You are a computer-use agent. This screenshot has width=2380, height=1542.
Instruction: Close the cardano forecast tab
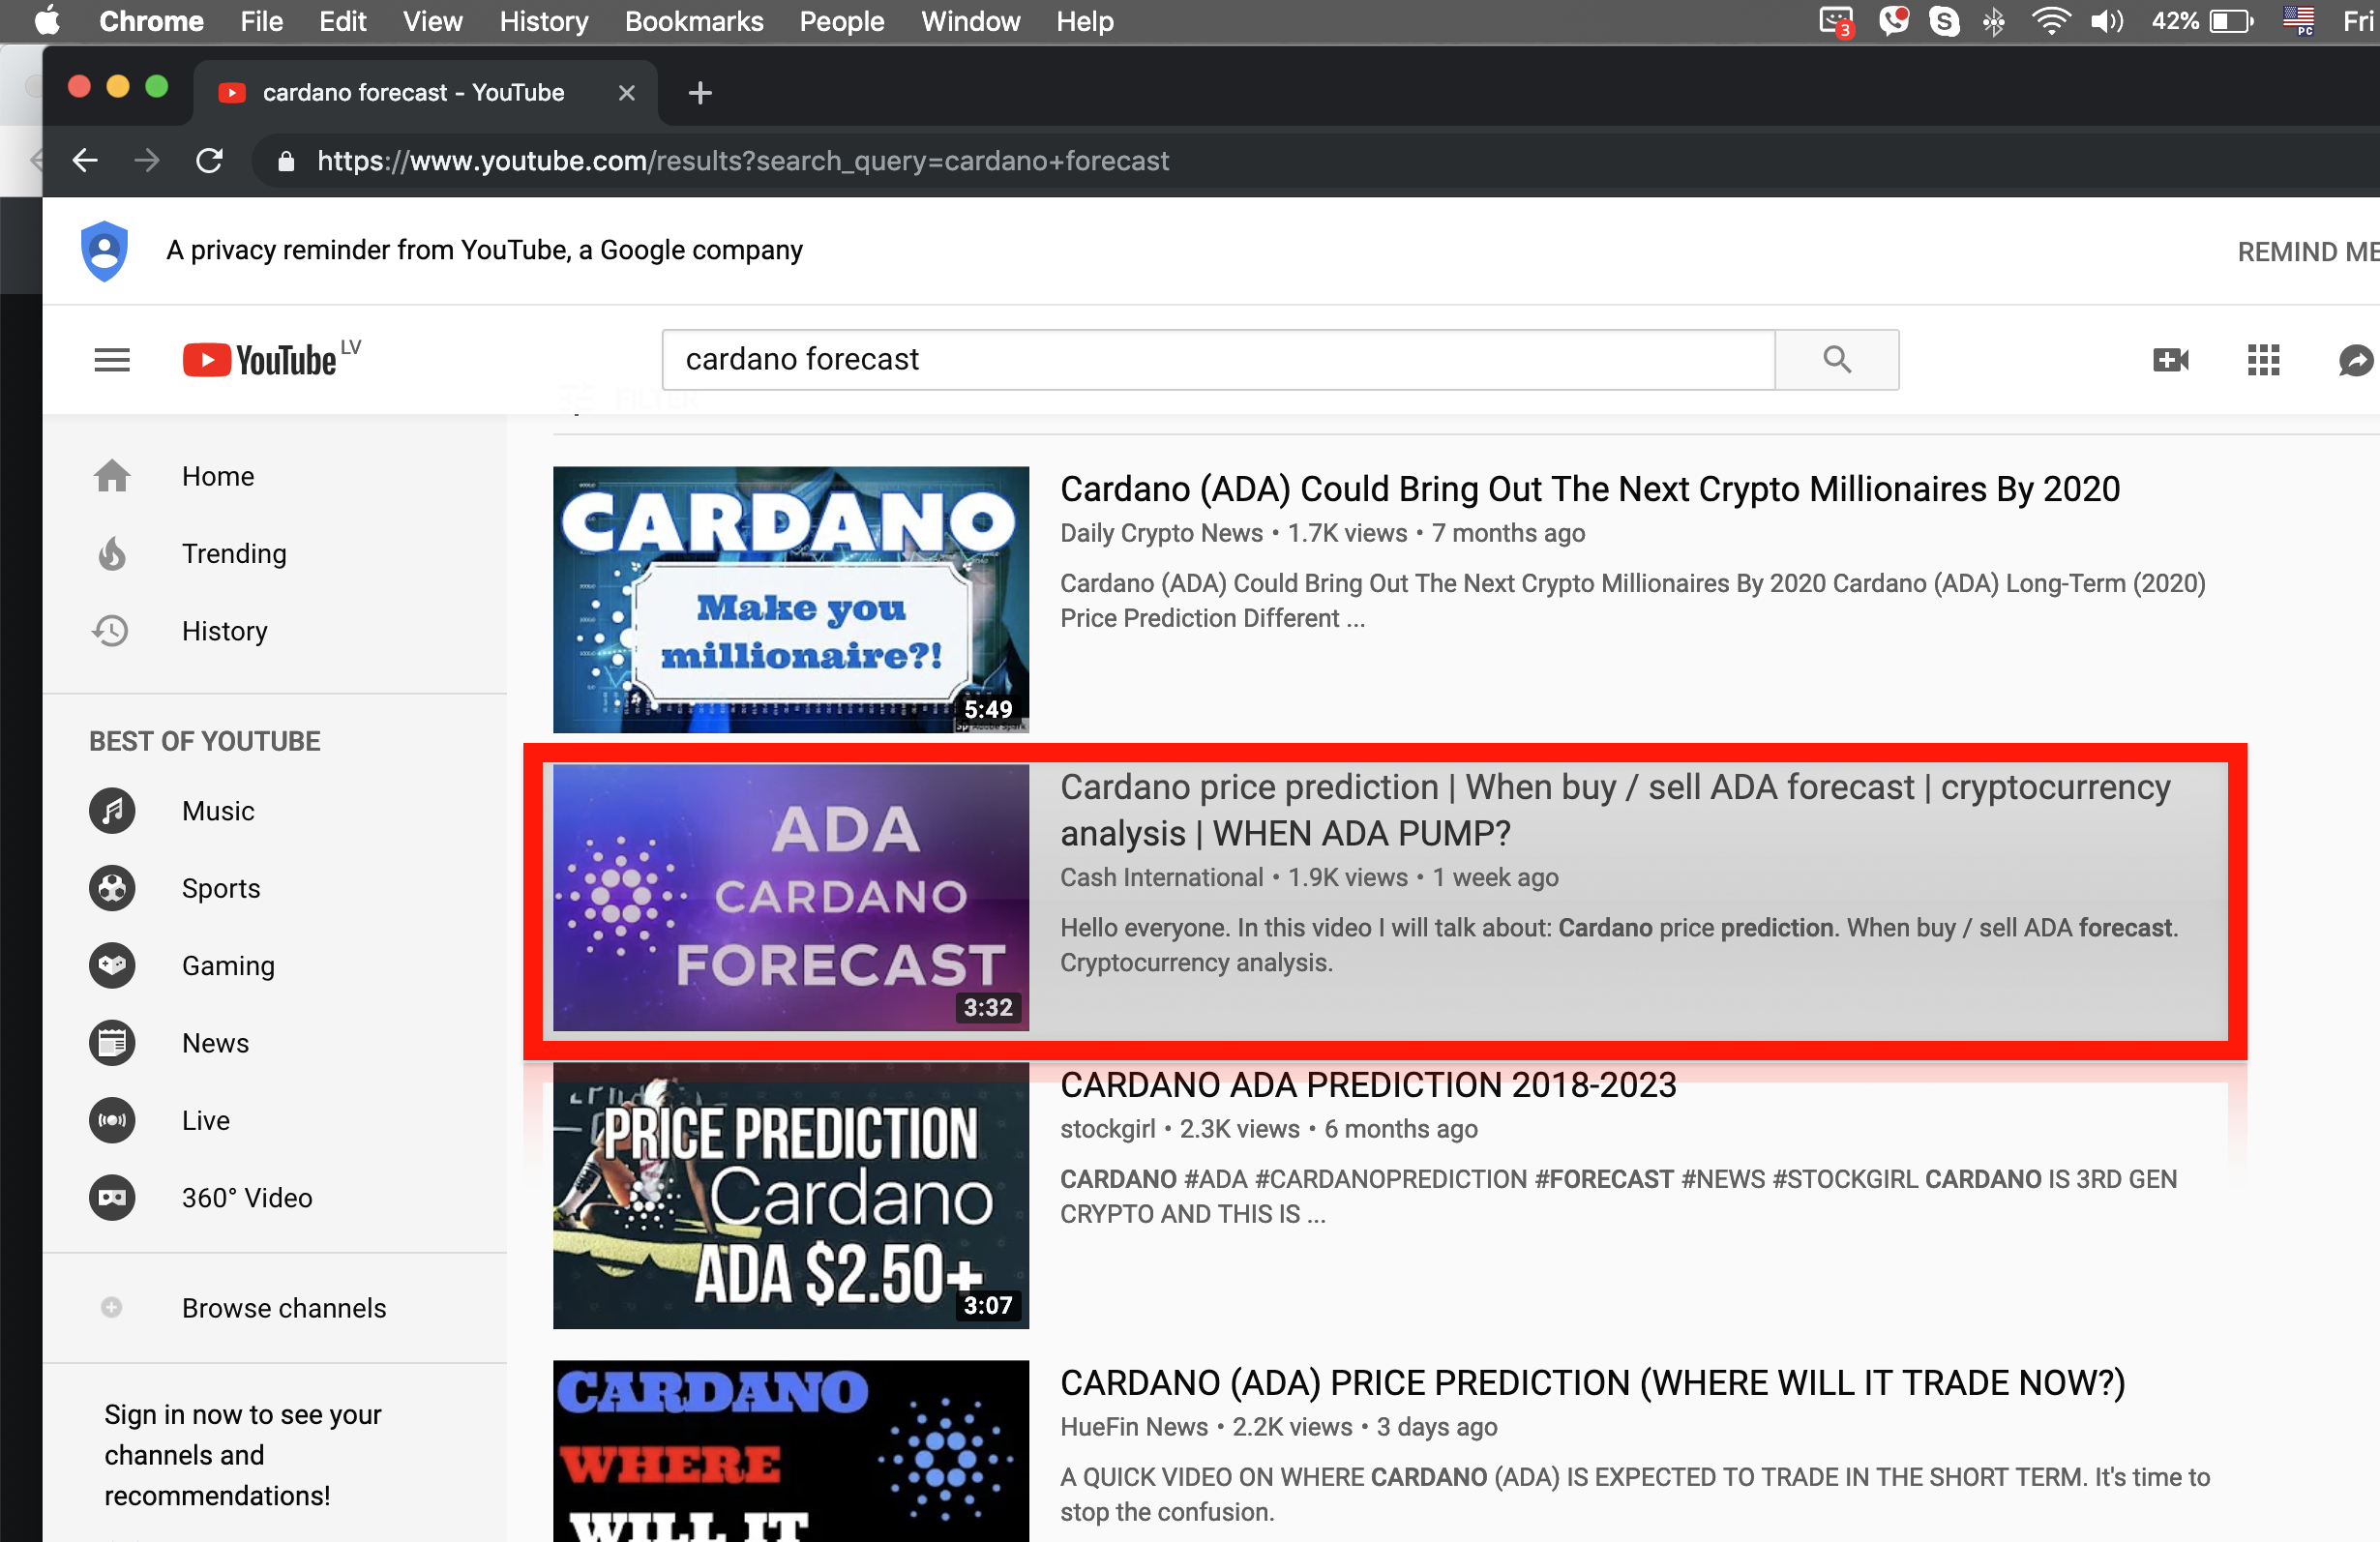tap(627, 93)
